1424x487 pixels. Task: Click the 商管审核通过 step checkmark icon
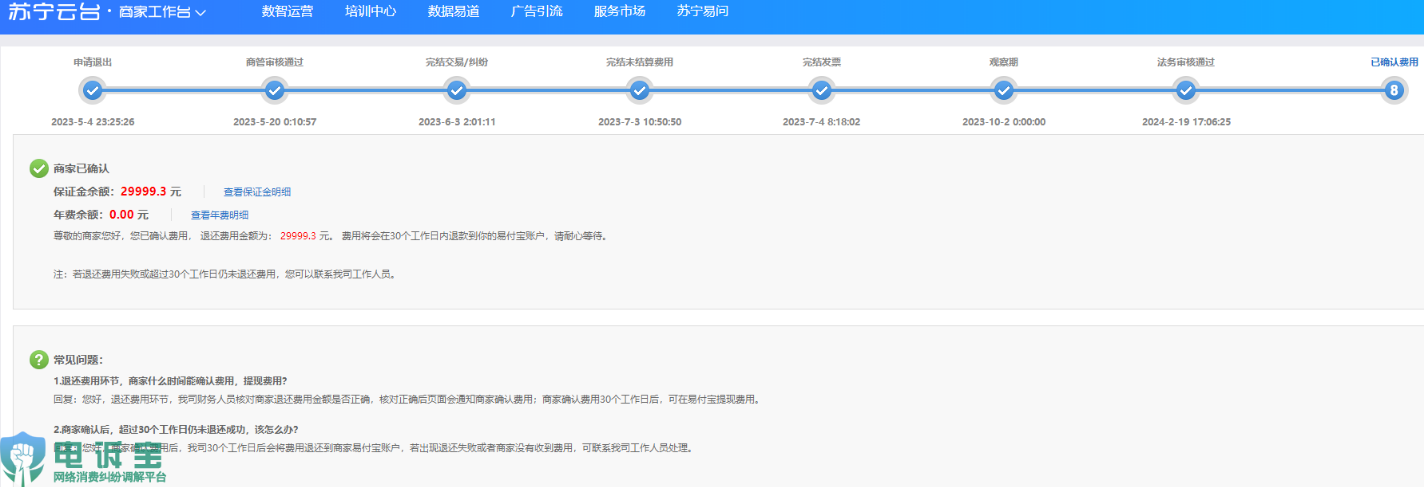(274, 91)
